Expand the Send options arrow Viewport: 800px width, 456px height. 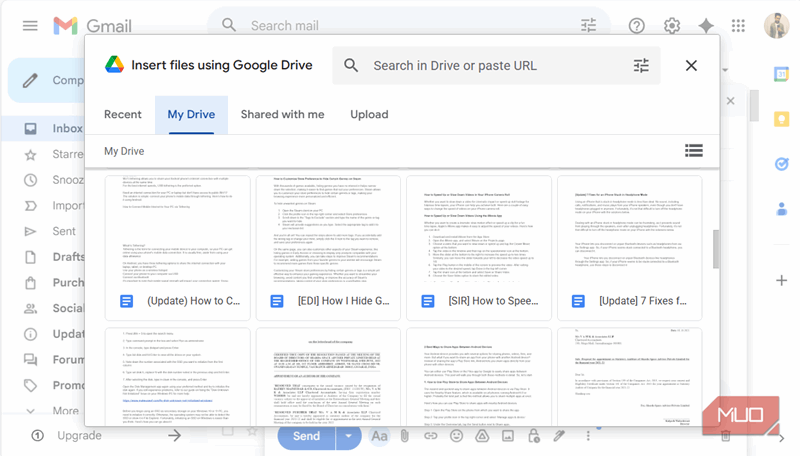348,436
